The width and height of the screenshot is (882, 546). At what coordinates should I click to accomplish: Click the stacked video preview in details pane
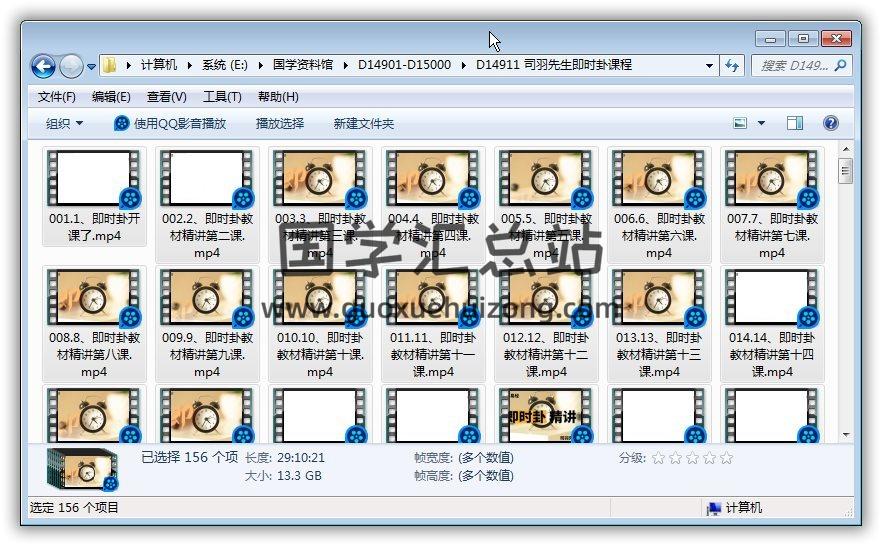point(83,470)
